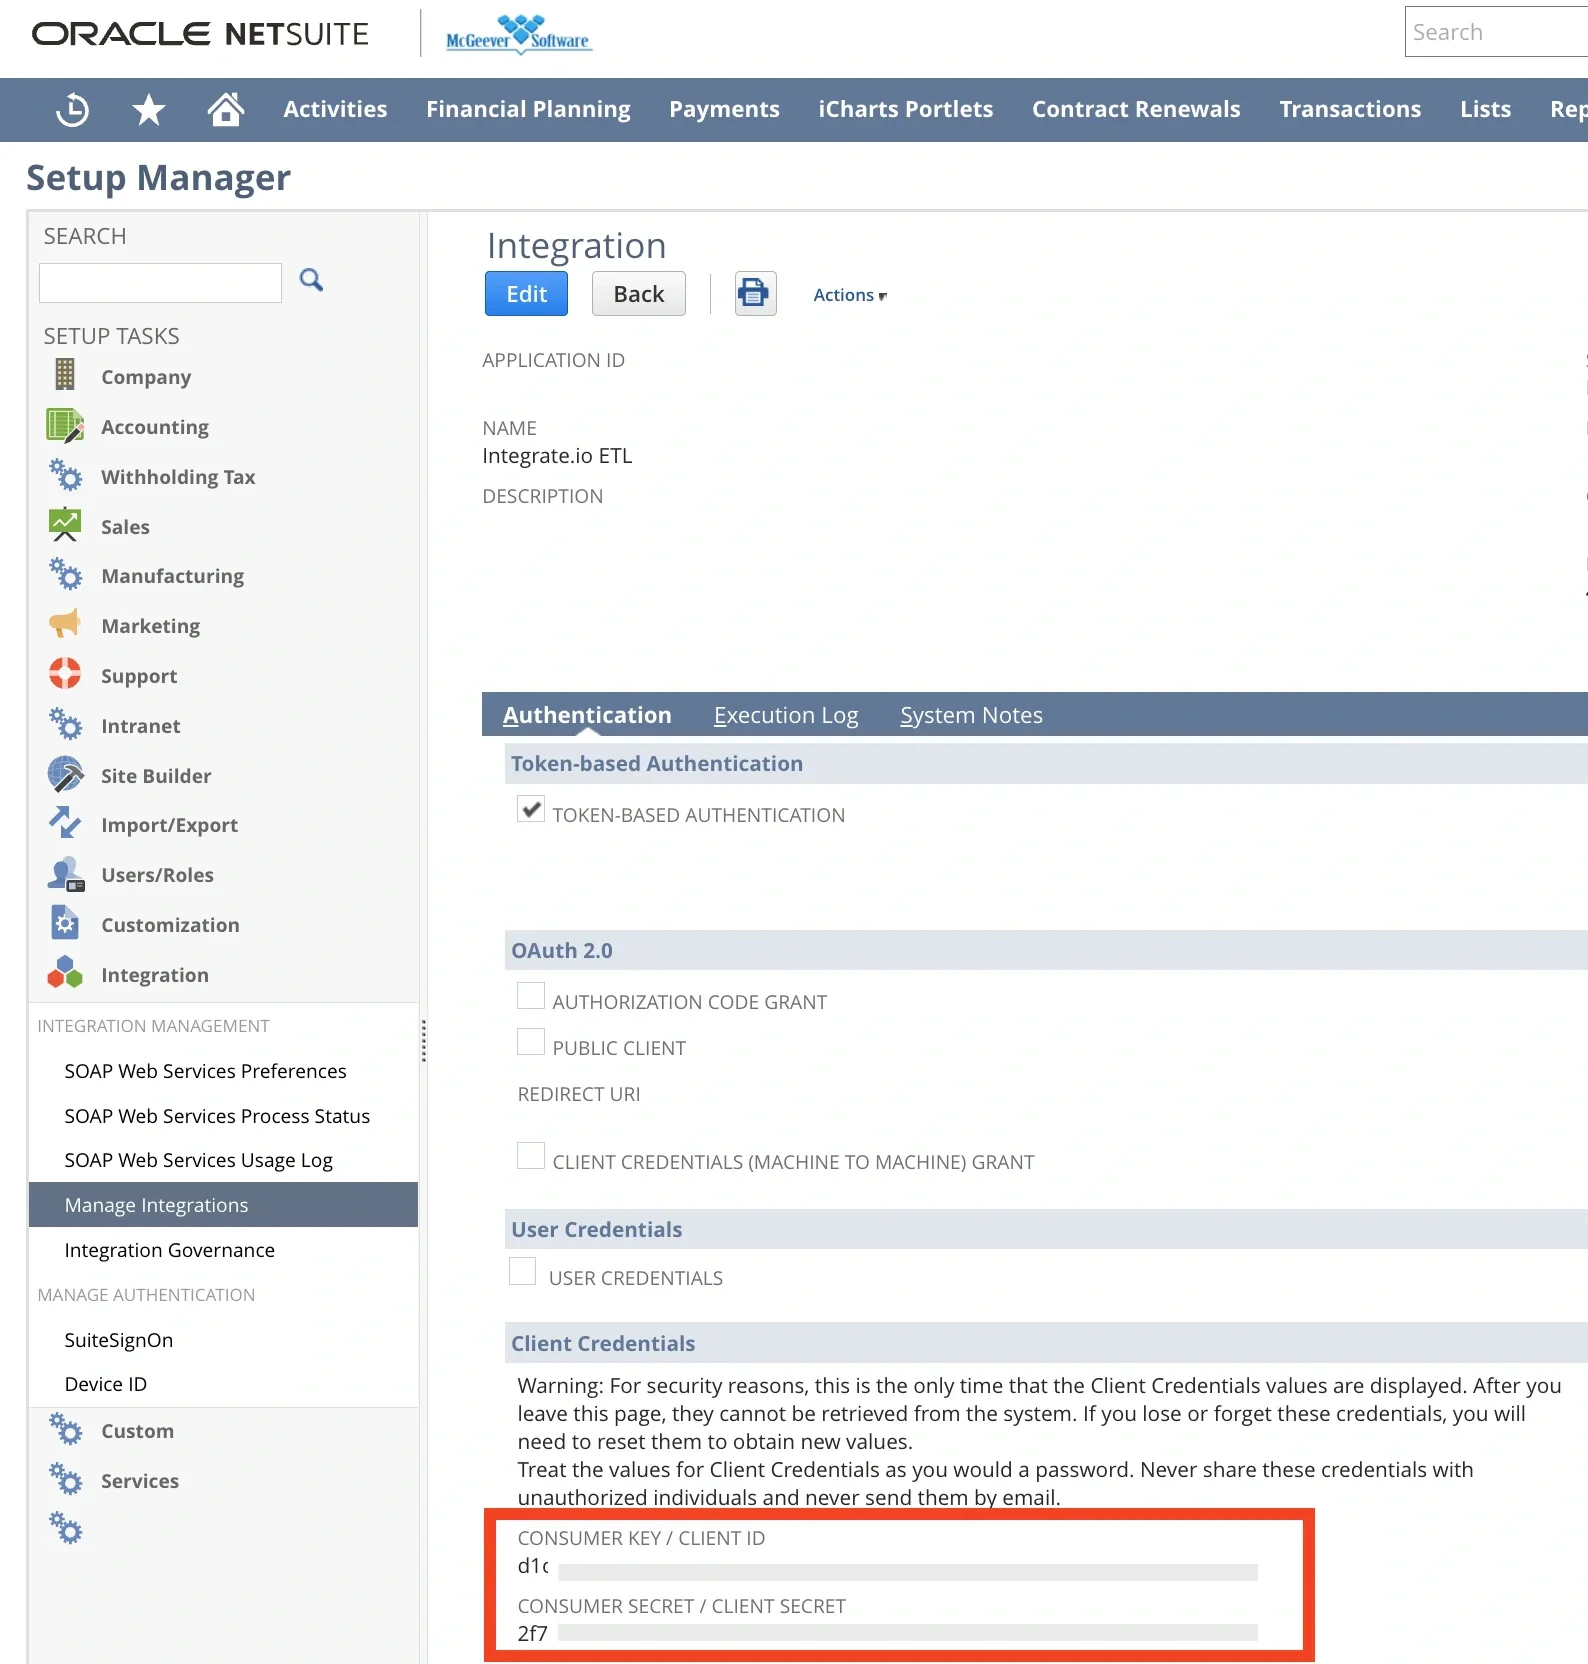Viewport: 1588px width, 1664px height.
Task: Open the Financial Planning menu
Action: pyautogui.click(x=528, y=109)
